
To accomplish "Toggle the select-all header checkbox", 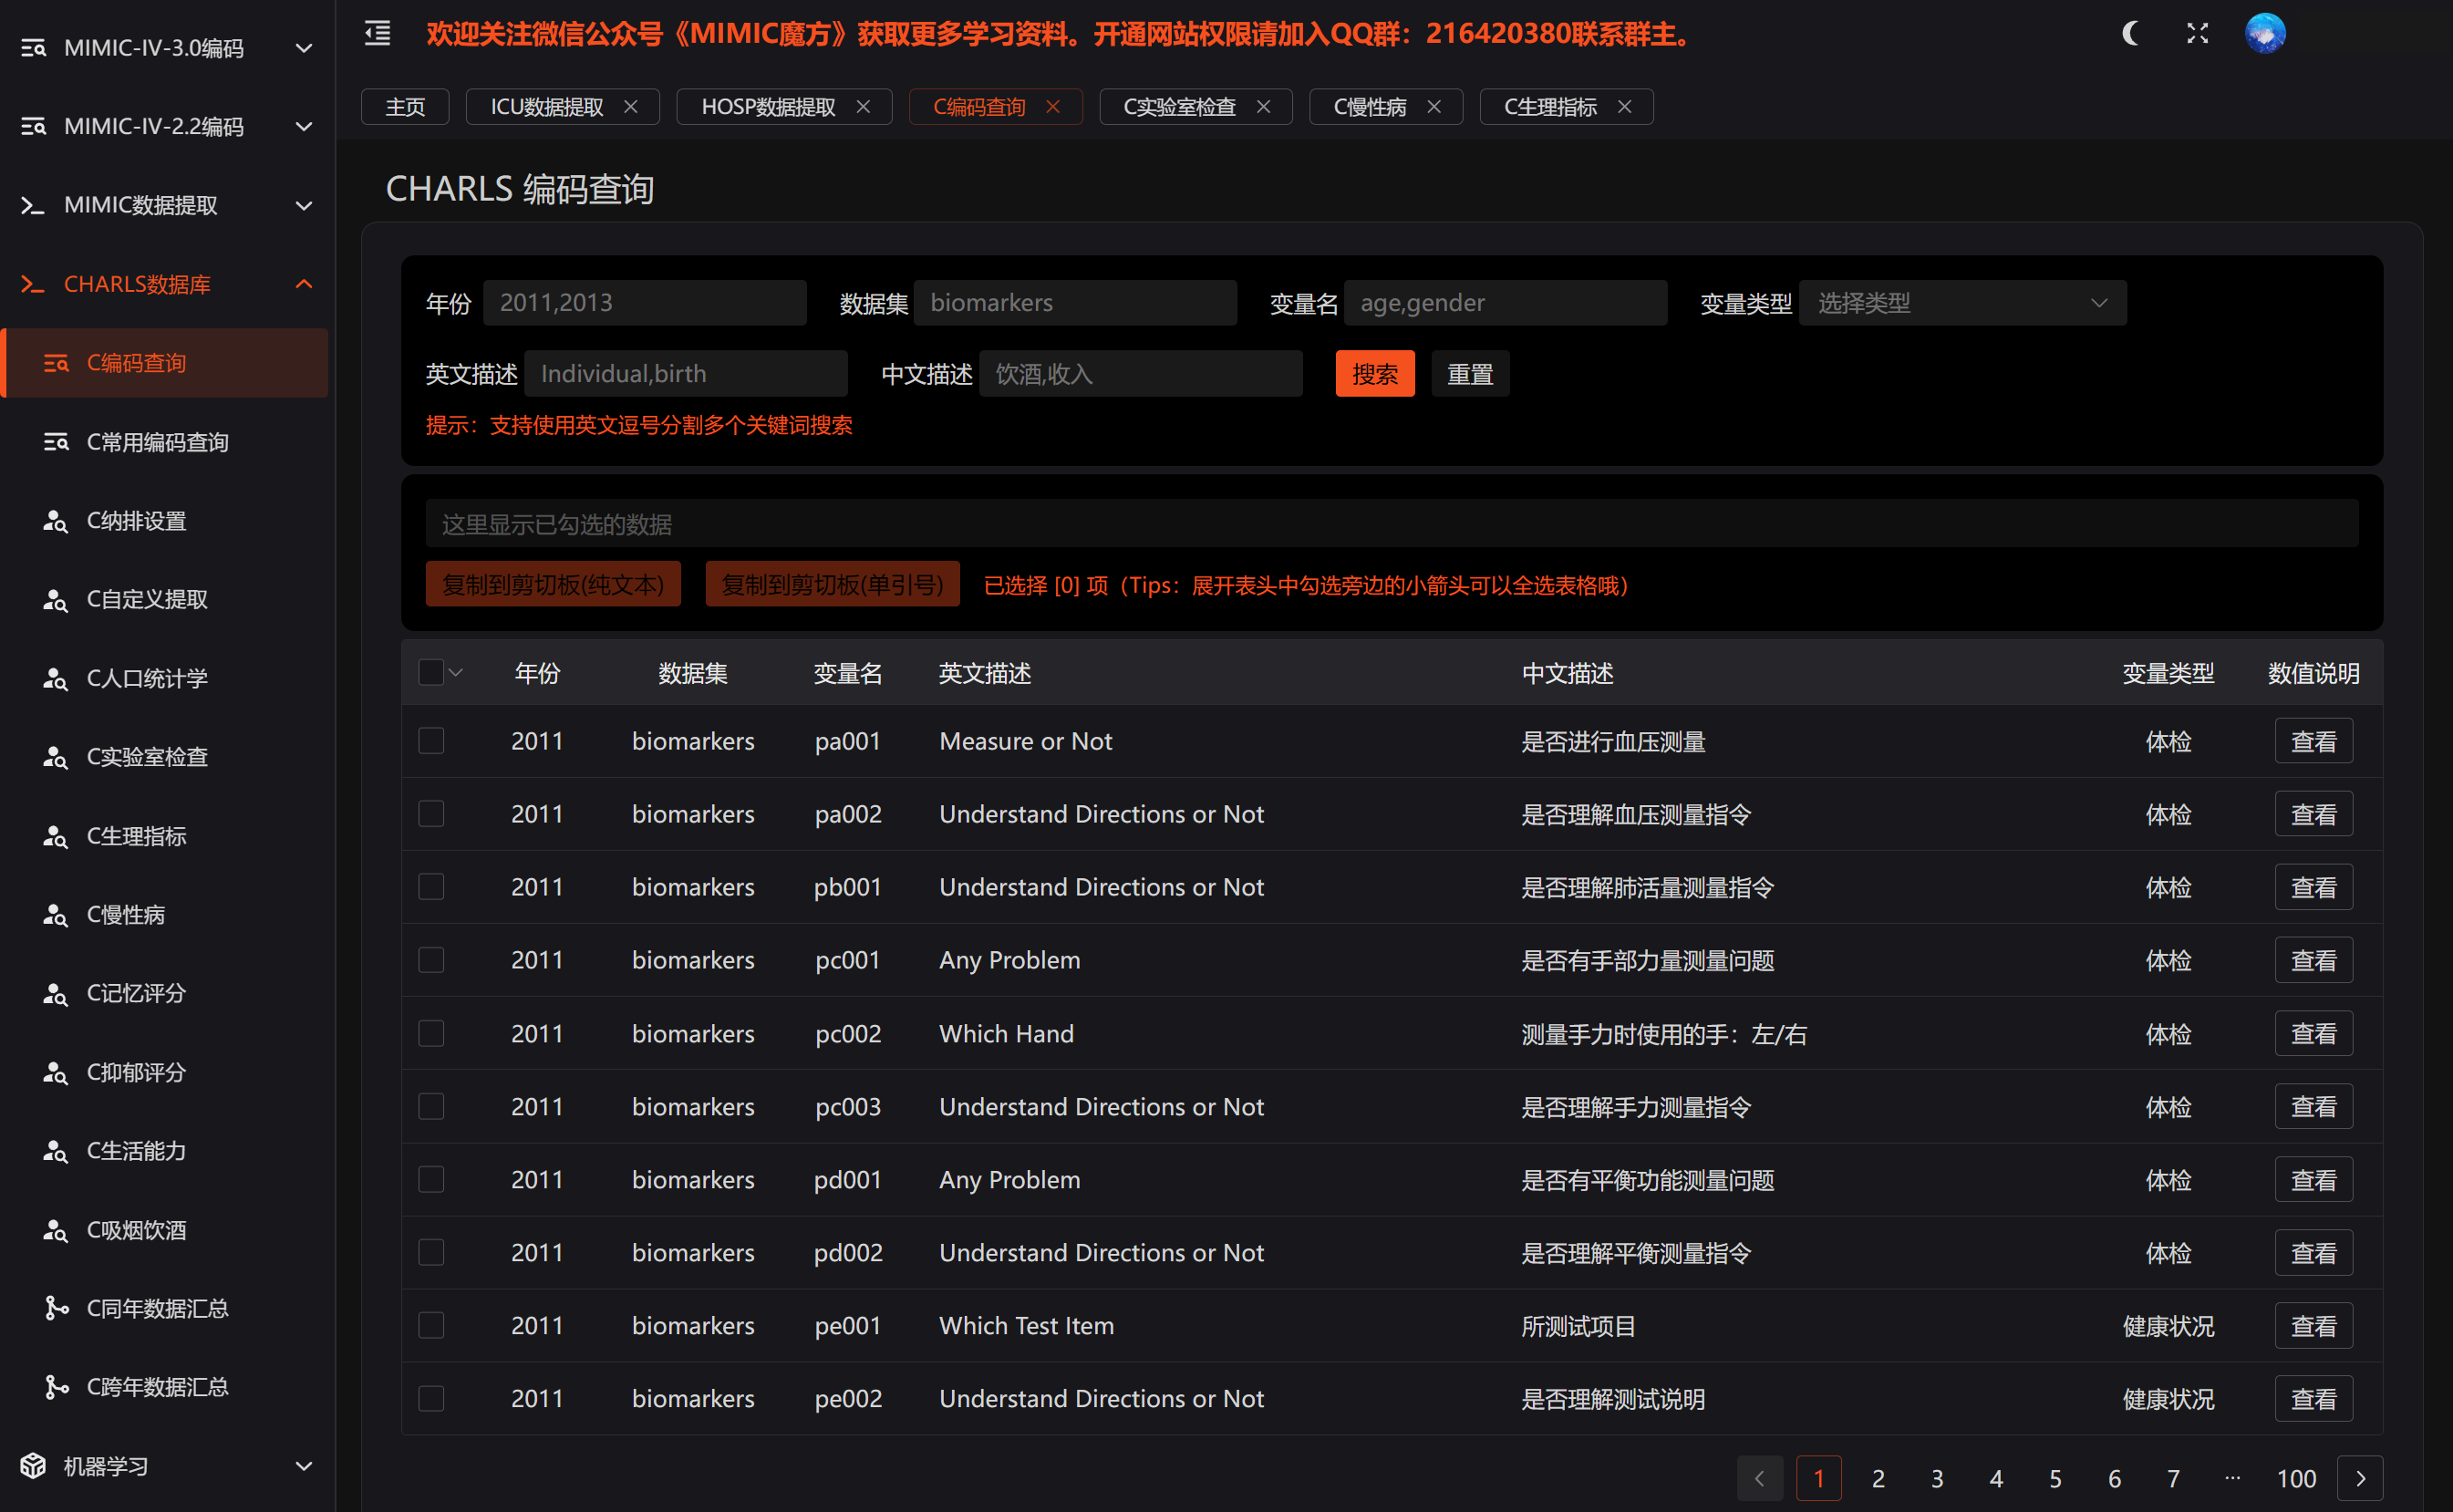I will (x=431, y=673).
